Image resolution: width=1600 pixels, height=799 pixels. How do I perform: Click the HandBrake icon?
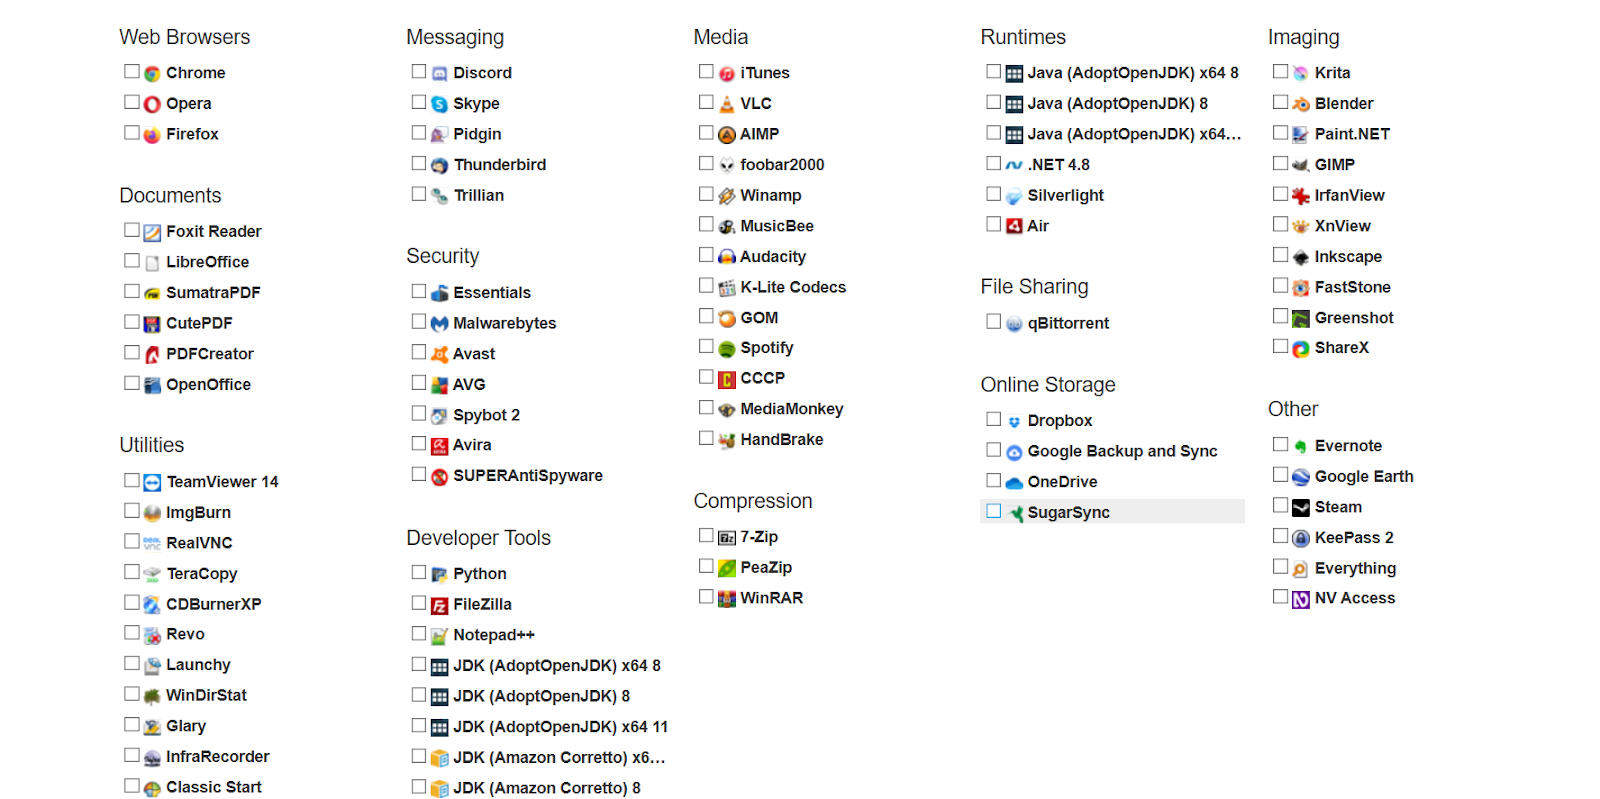coord(727,441)
